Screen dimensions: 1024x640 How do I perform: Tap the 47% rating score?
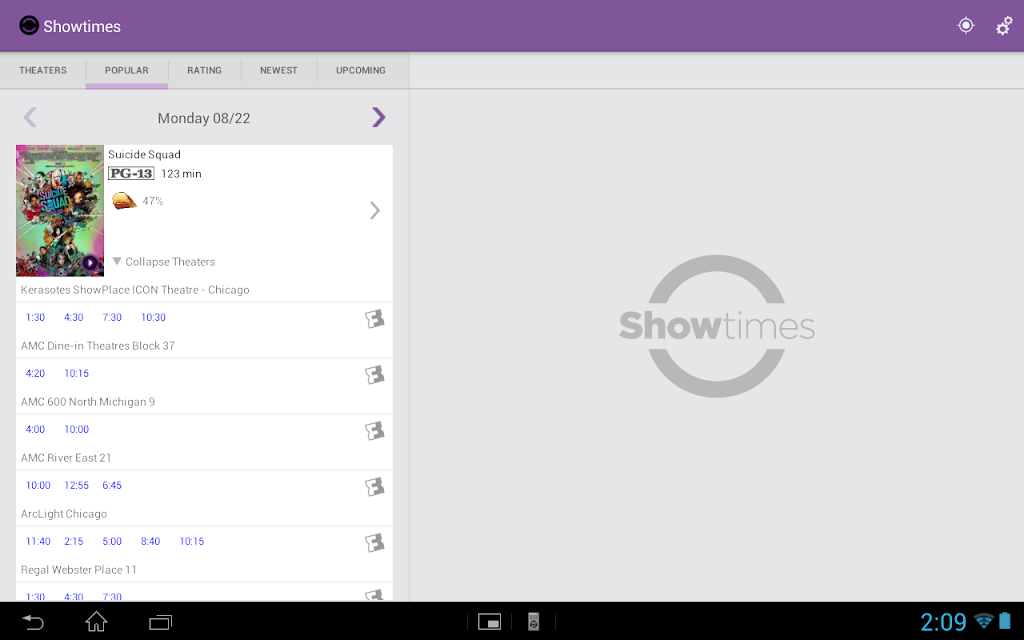coord(153,201)
